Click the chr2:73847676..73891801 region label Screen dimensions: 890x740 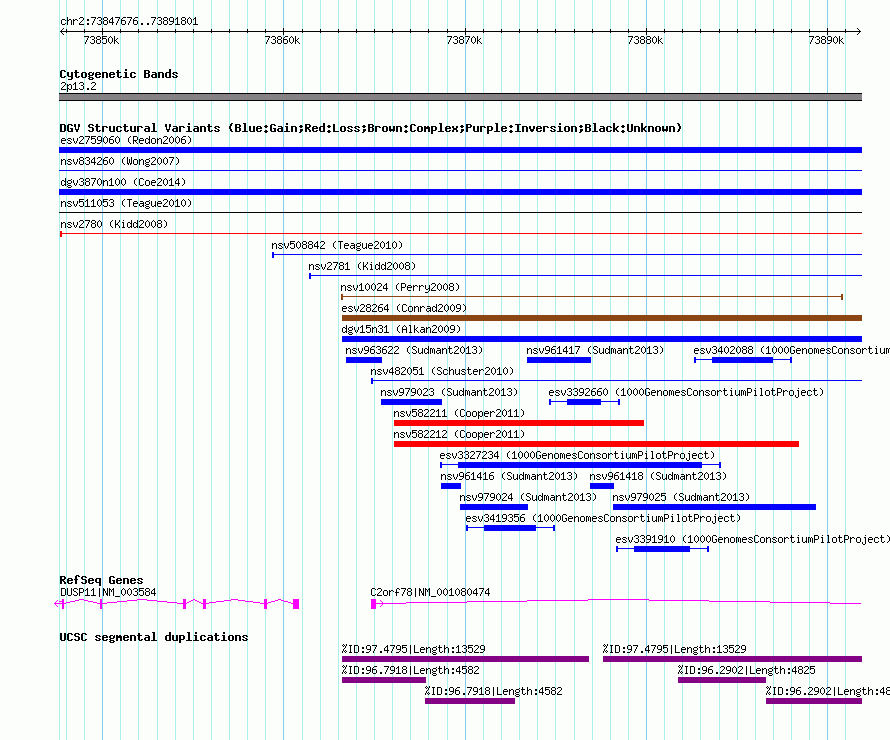click(x=129, y=21)
